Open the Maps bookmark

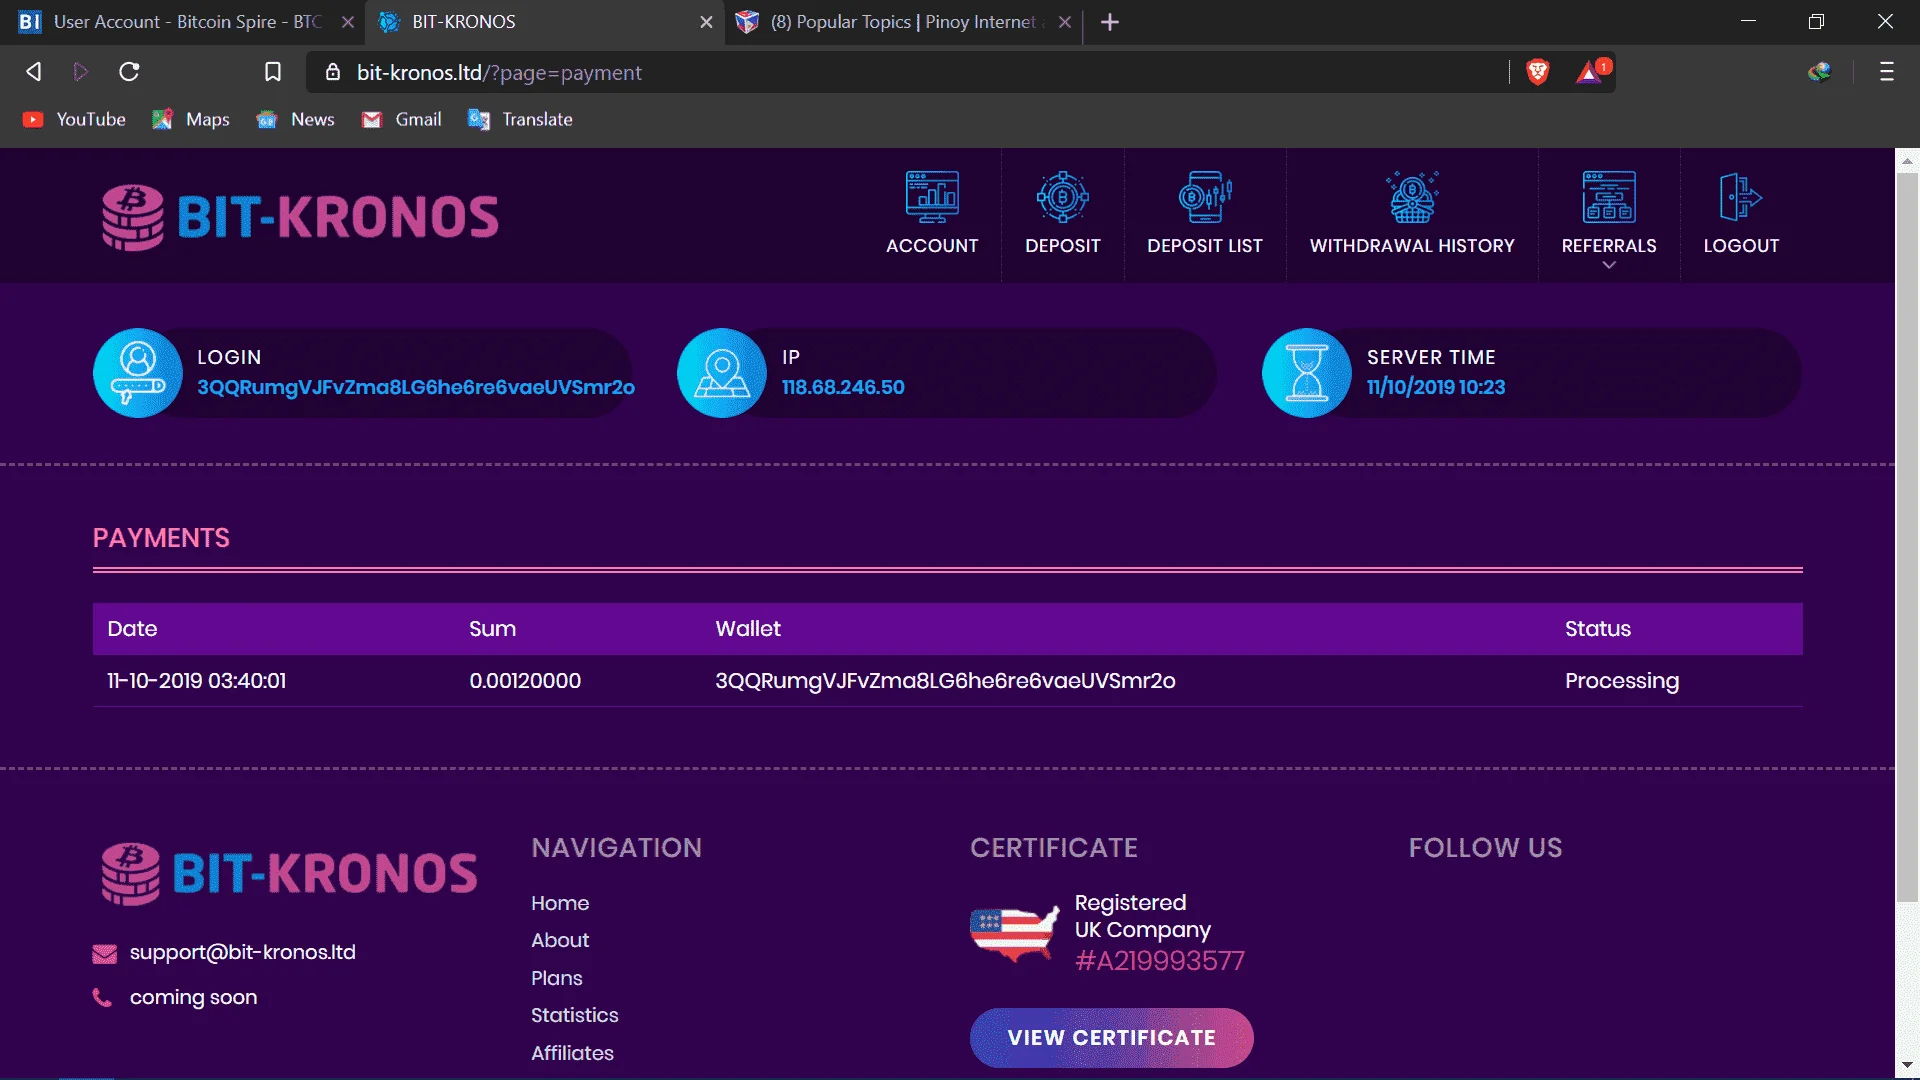191,120
